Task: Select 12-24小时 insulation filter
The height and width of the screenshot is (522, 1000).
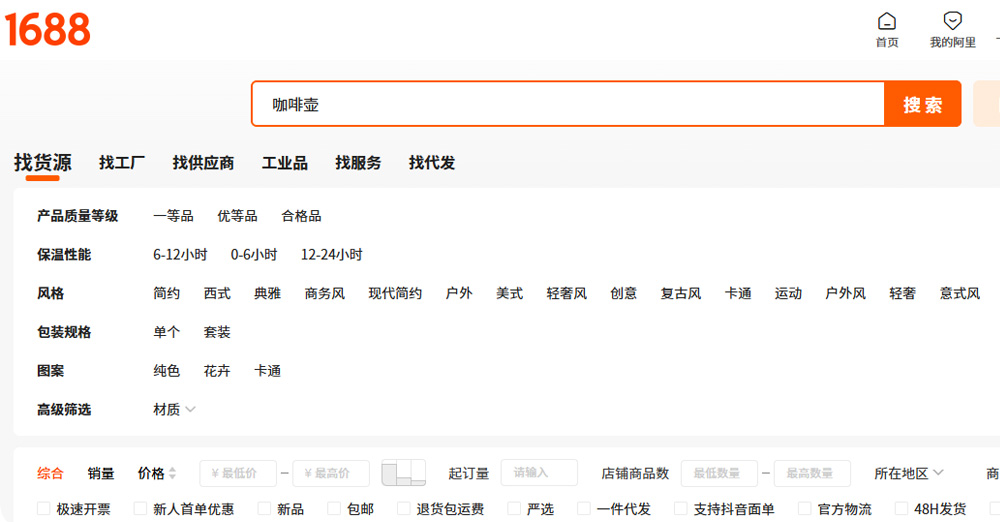Action: pyautogui.click(x=332, y=255)
